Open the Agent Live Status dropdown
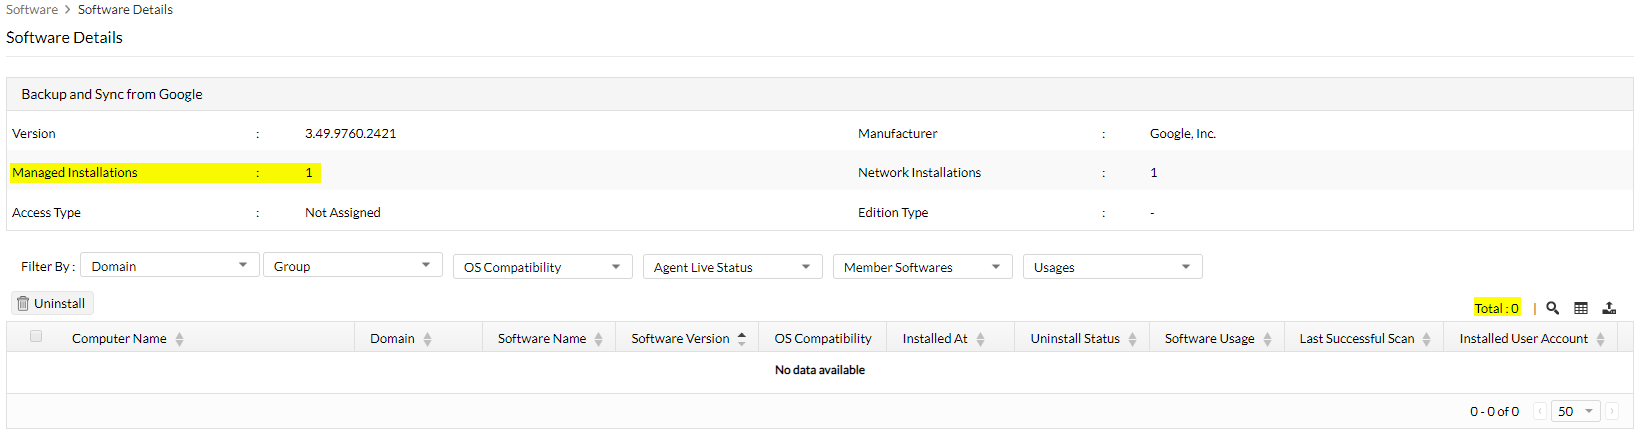Viewport: 1641px width, 431px height. tap(733, 267)
